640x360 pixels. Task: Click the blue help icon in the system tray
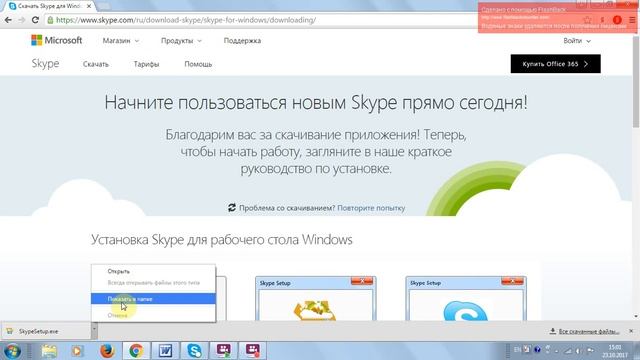(x=537, y=350)
